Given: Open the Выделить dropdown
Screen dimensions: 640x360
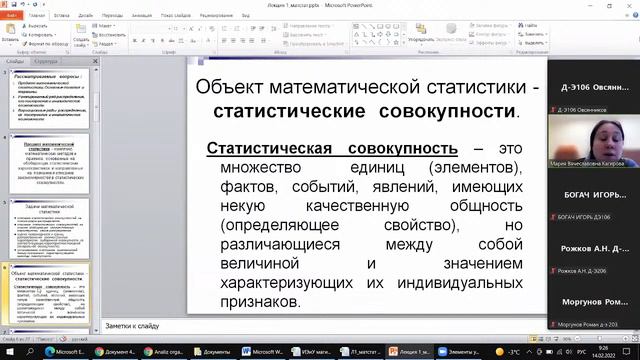Looking at the screenshot, I should [533, 43].
